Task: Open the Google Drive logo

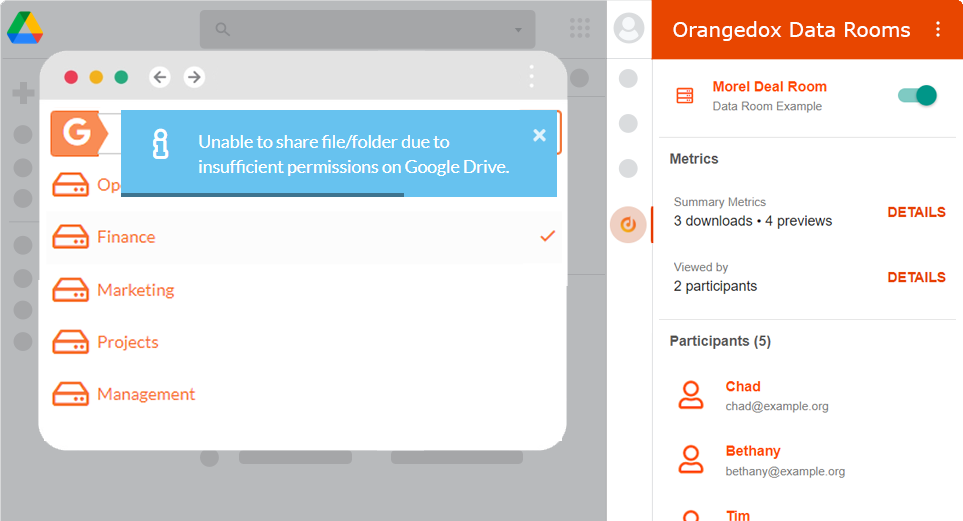Action: tap(25, 28)
